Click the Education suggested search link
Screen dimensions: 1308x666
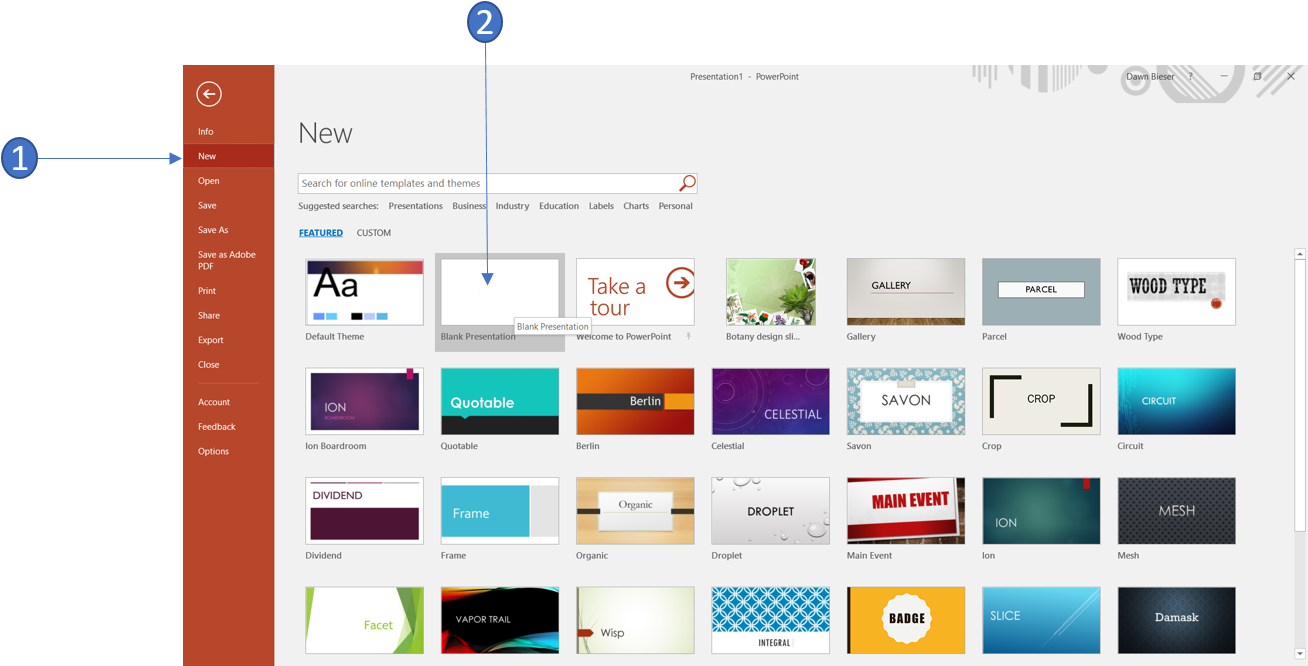(x=558, y=206)
